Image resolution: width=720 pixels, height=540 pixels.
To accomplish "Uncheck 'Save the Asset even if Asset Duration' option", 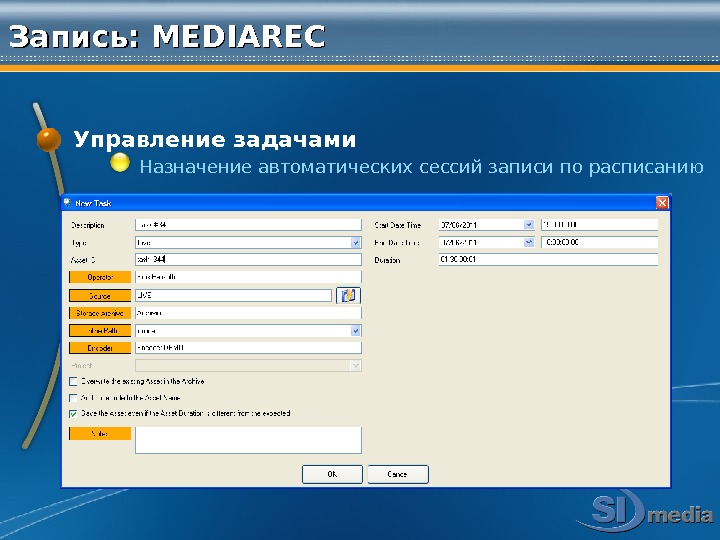I will point(73,414).
